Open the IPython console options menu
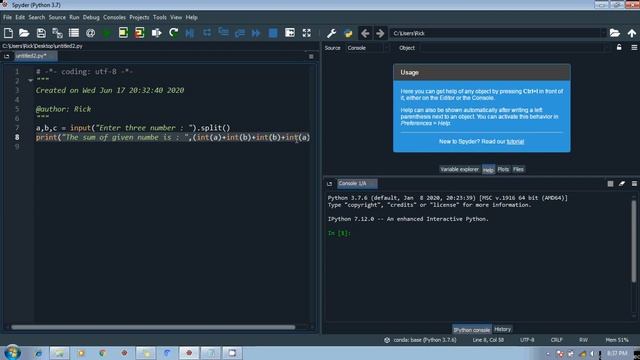The image size is (640, 360). [x=634, y=184]
